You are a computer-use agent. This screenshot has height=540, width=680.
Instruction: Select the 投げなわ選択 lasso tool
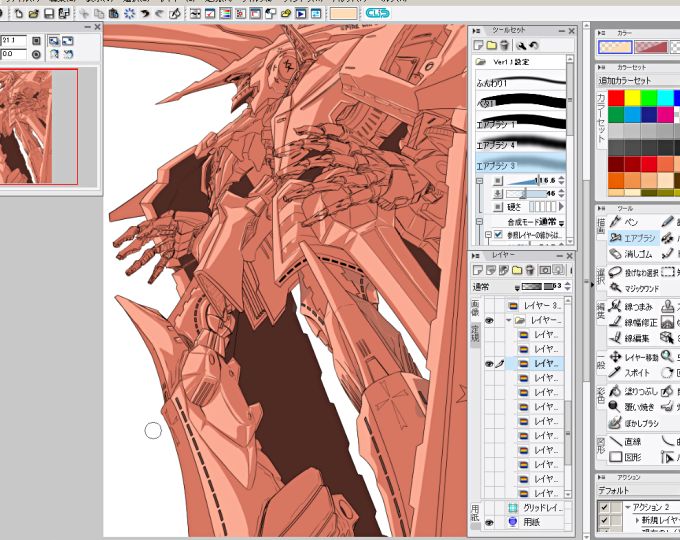[x=633, y=272]
